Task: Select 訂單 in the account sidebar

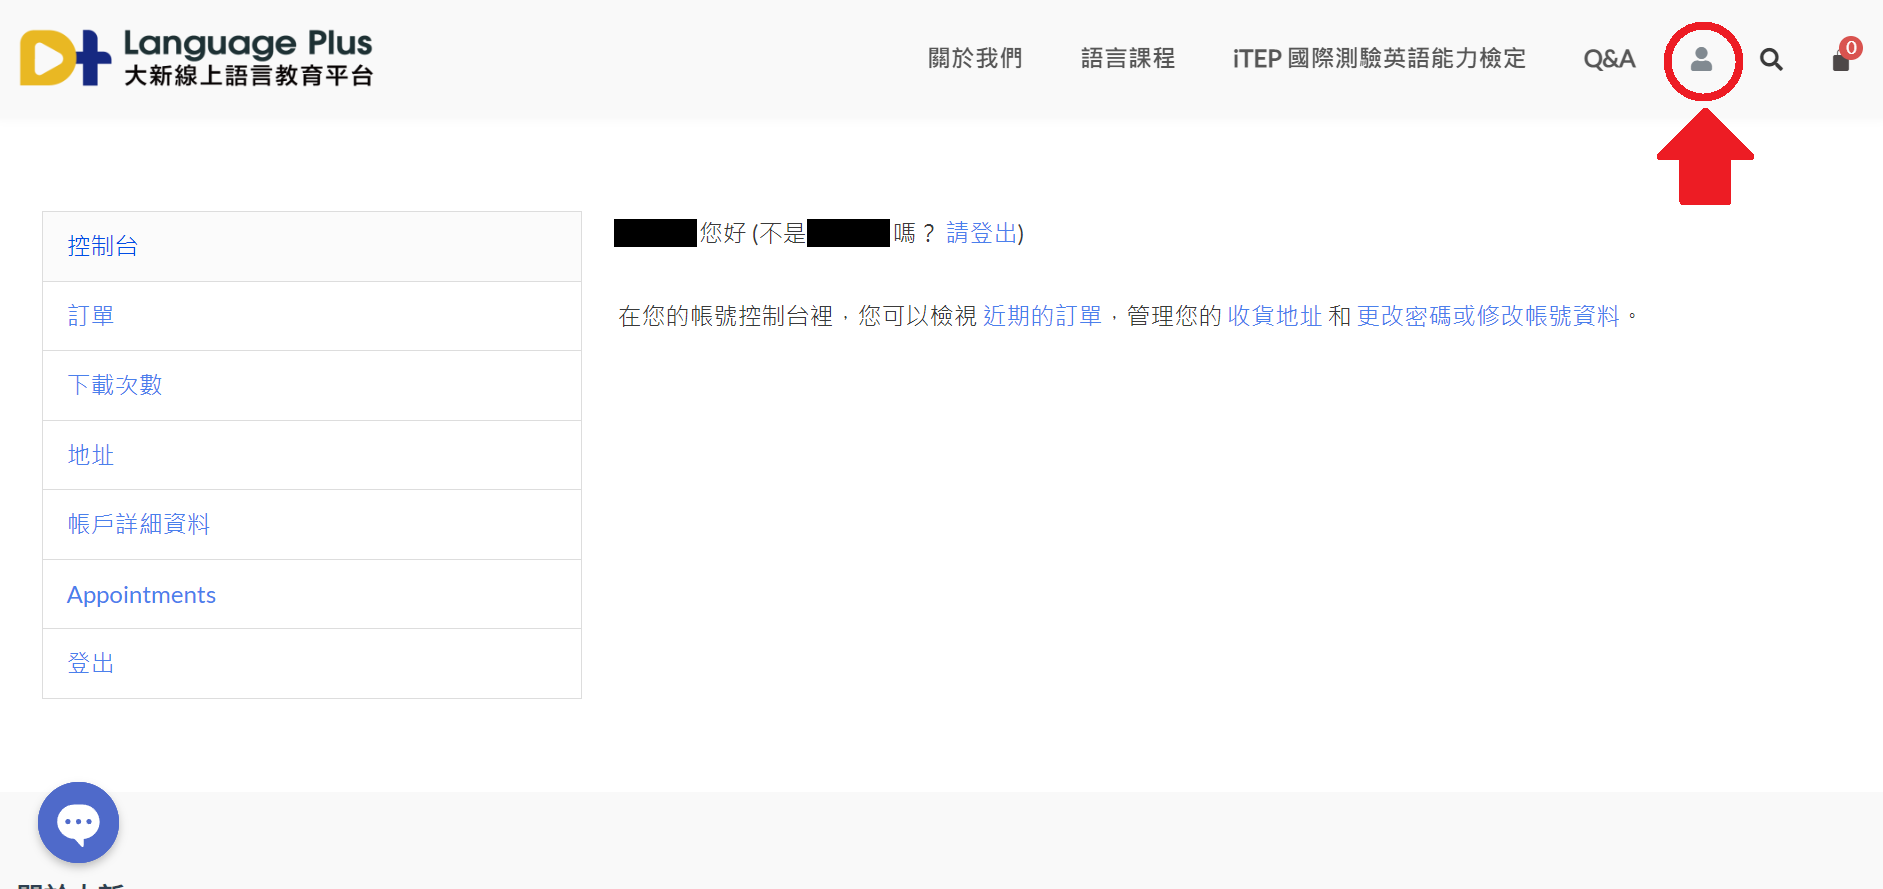Action: 91,316
